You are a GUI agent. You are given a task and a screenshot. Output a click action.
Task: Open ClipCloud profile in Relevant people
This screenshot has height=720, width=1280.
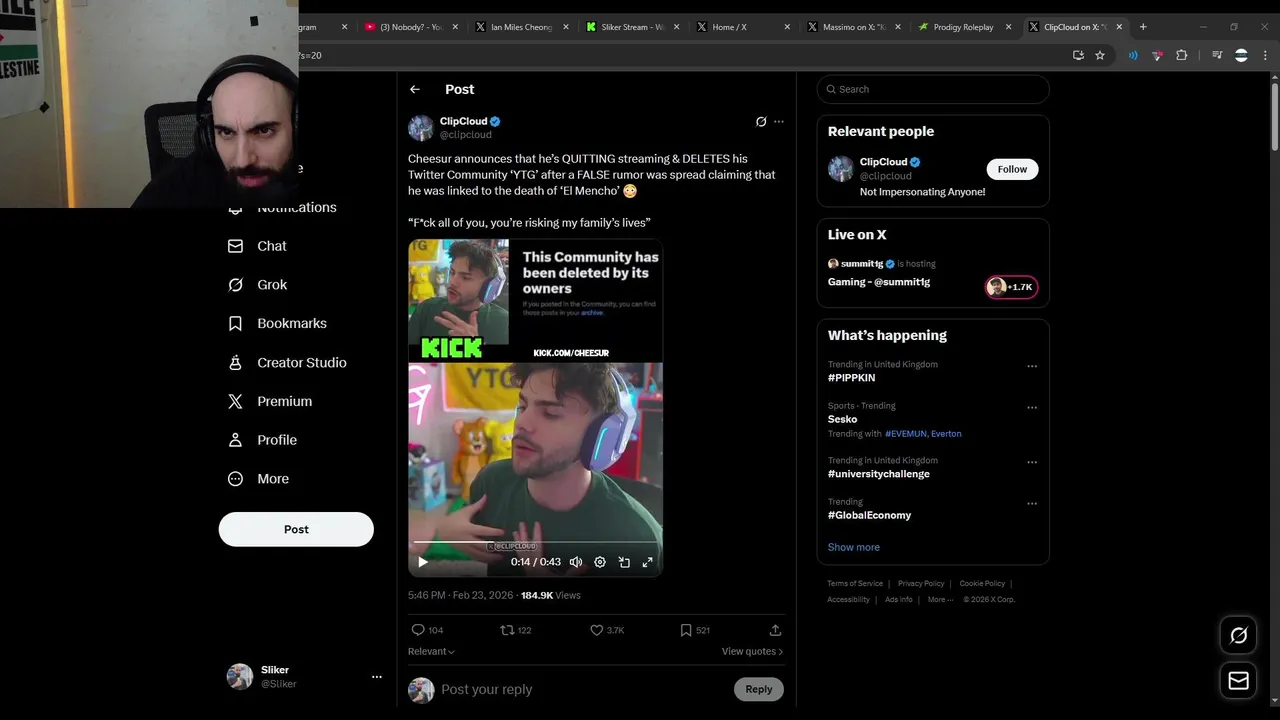pos(883,162)
